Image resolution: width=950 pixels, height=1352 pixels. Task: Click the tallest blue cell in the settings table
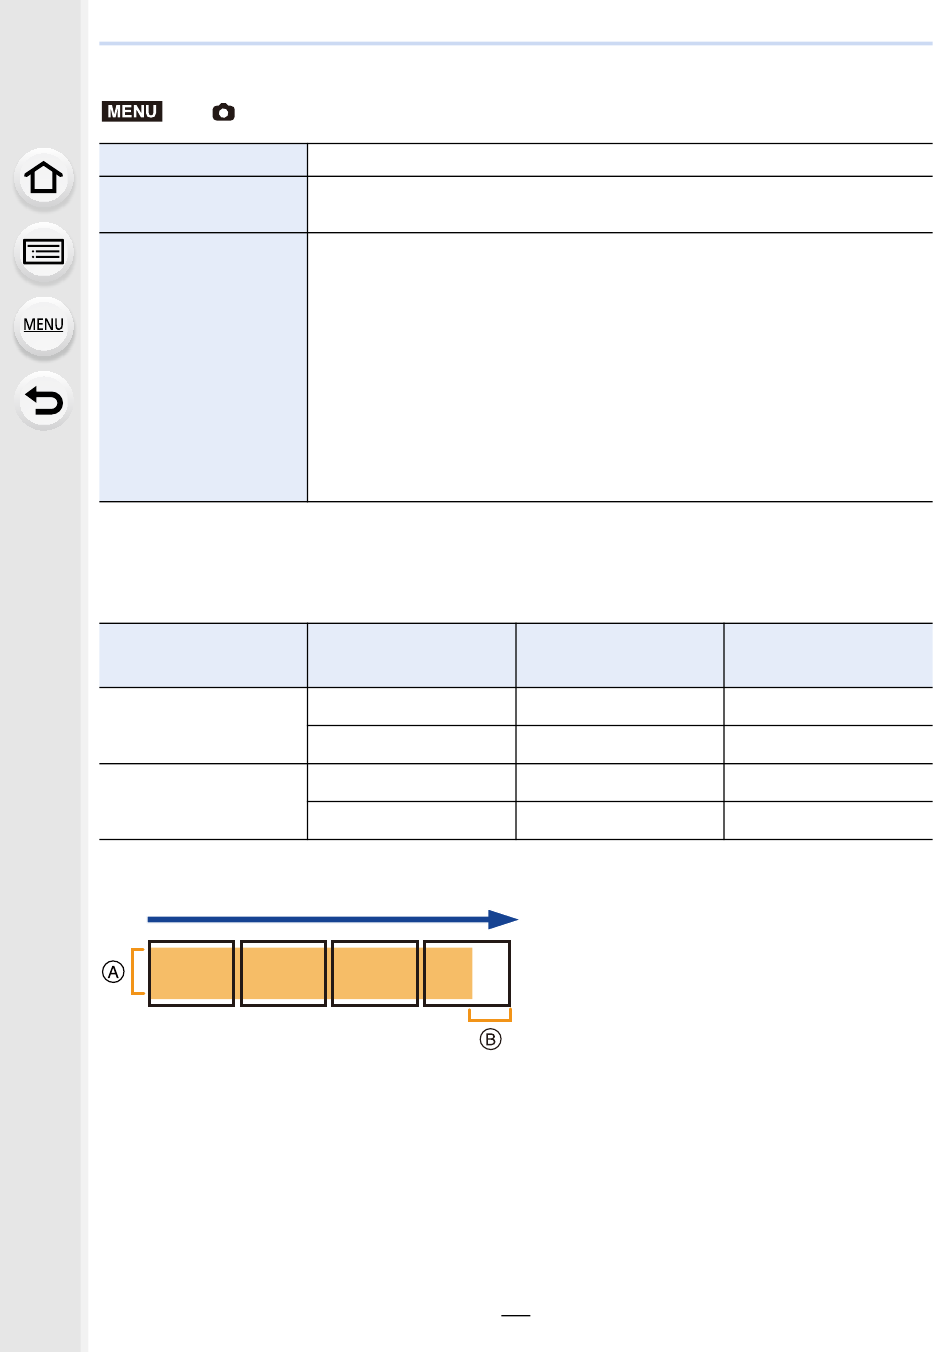pyautogui.click(x=203, y=367)
